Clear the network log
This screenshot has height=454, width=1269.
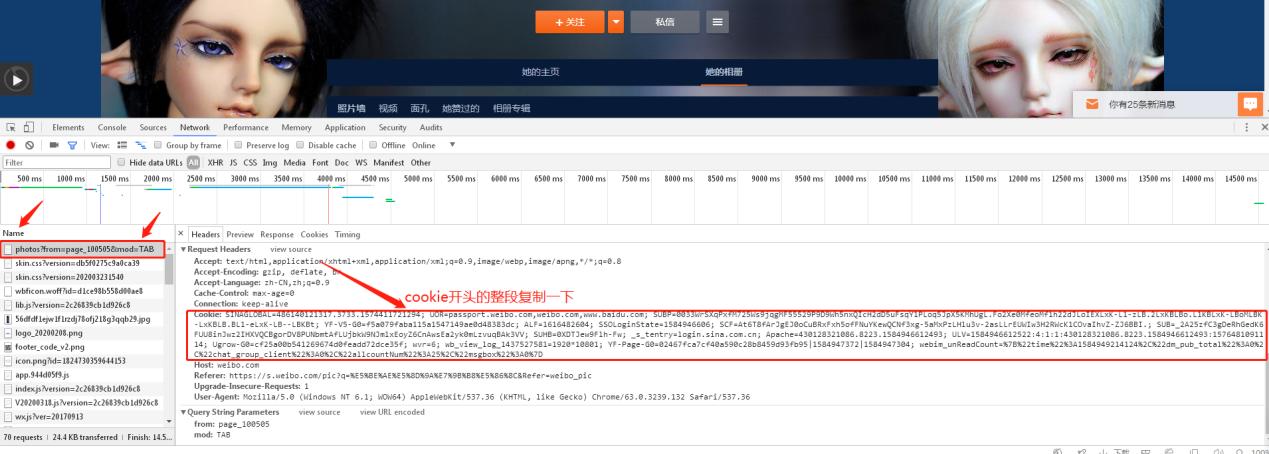[29, 145]
